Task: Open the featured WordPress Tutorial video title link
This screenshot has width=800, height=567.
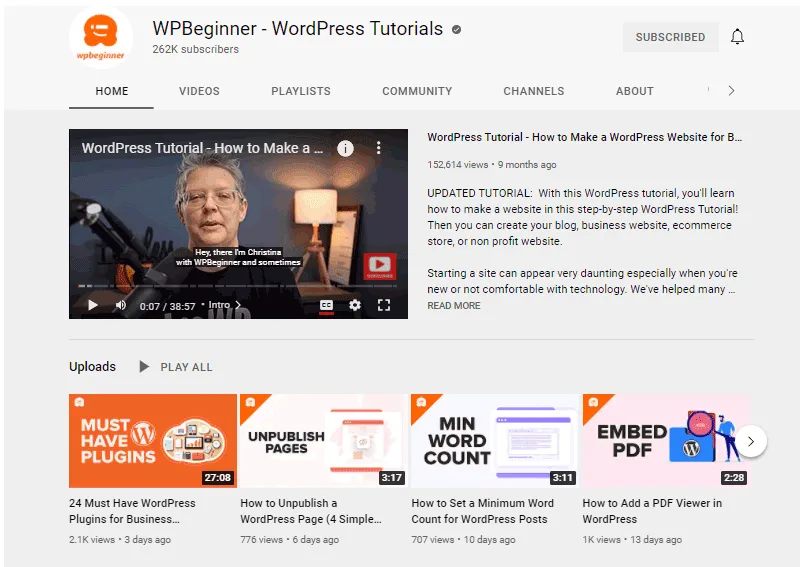Action: (585, 137)
